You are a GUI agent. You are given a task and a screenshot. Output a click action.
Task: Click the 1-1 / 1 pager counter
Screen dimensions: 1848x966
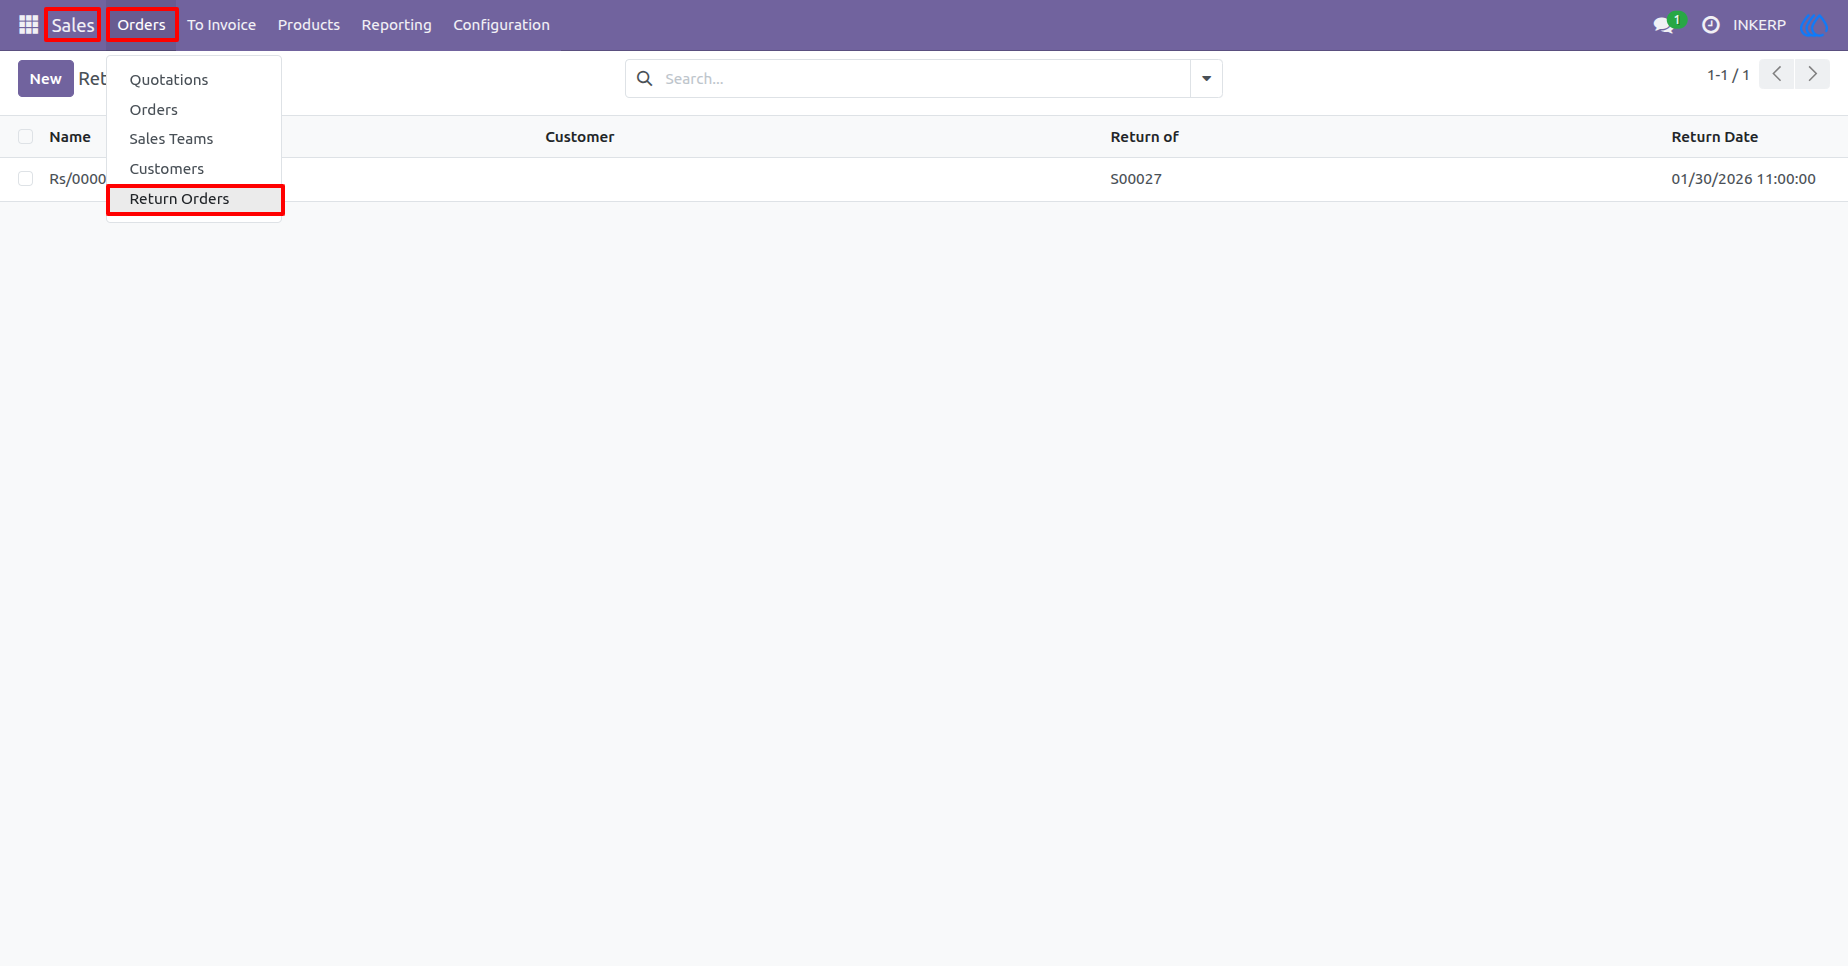point(1728,75)
